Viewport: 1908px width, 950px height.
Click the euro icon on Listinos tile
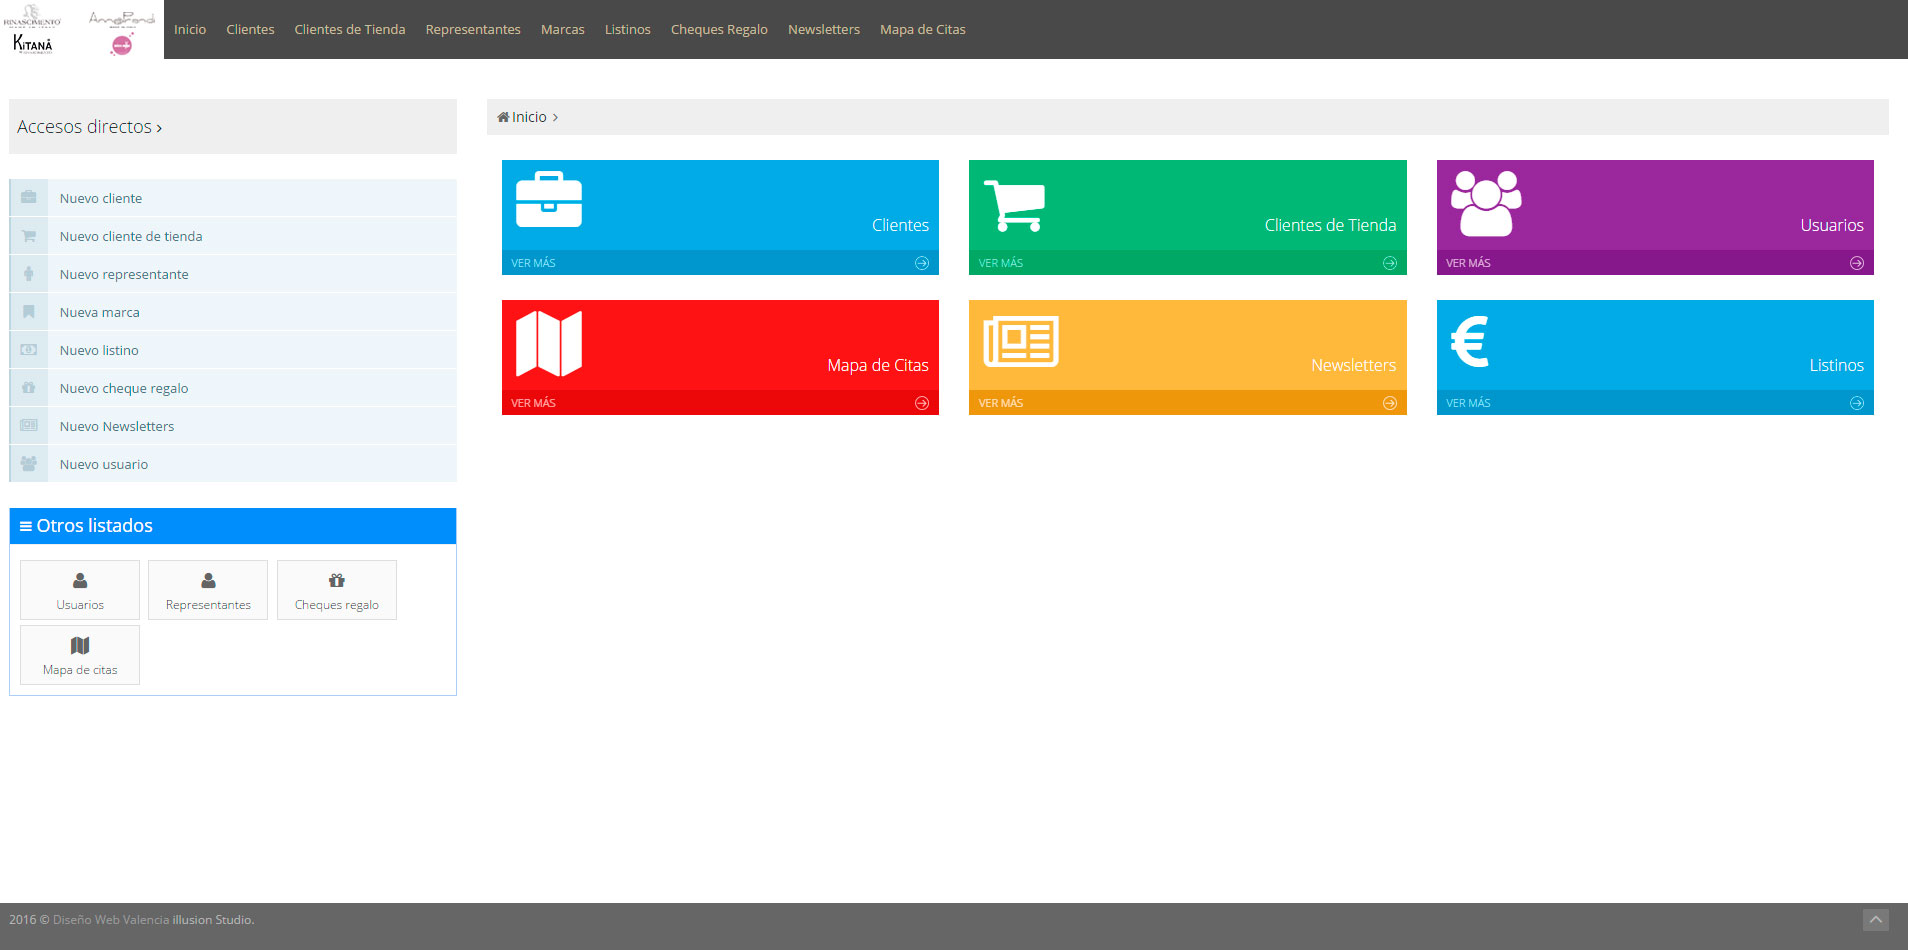tap(1470, 342)
